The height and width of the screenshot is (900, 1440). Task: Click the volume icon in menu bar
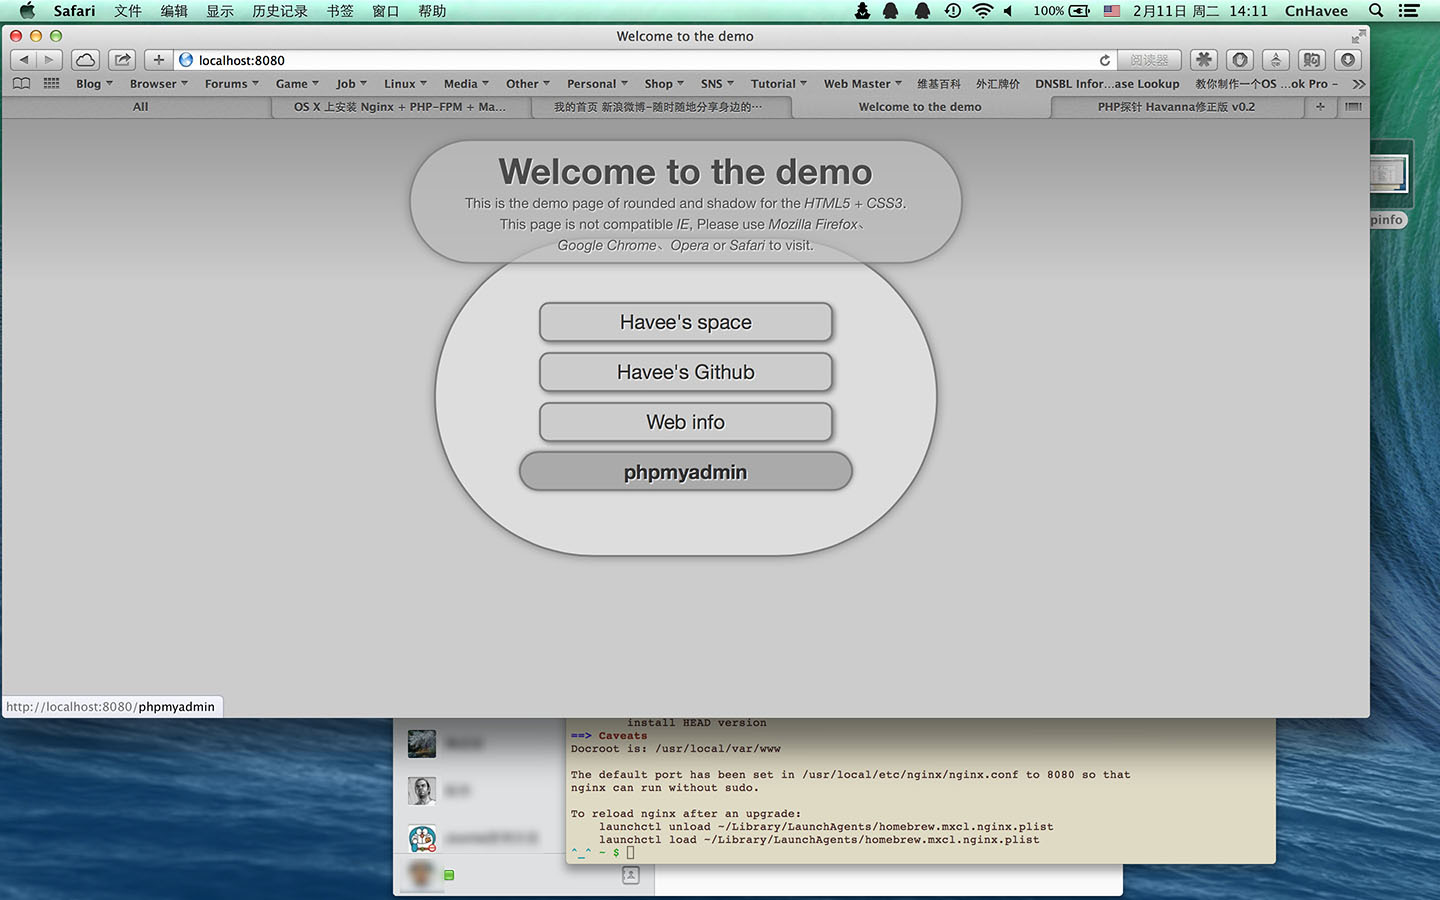(x=1009, y=11)
